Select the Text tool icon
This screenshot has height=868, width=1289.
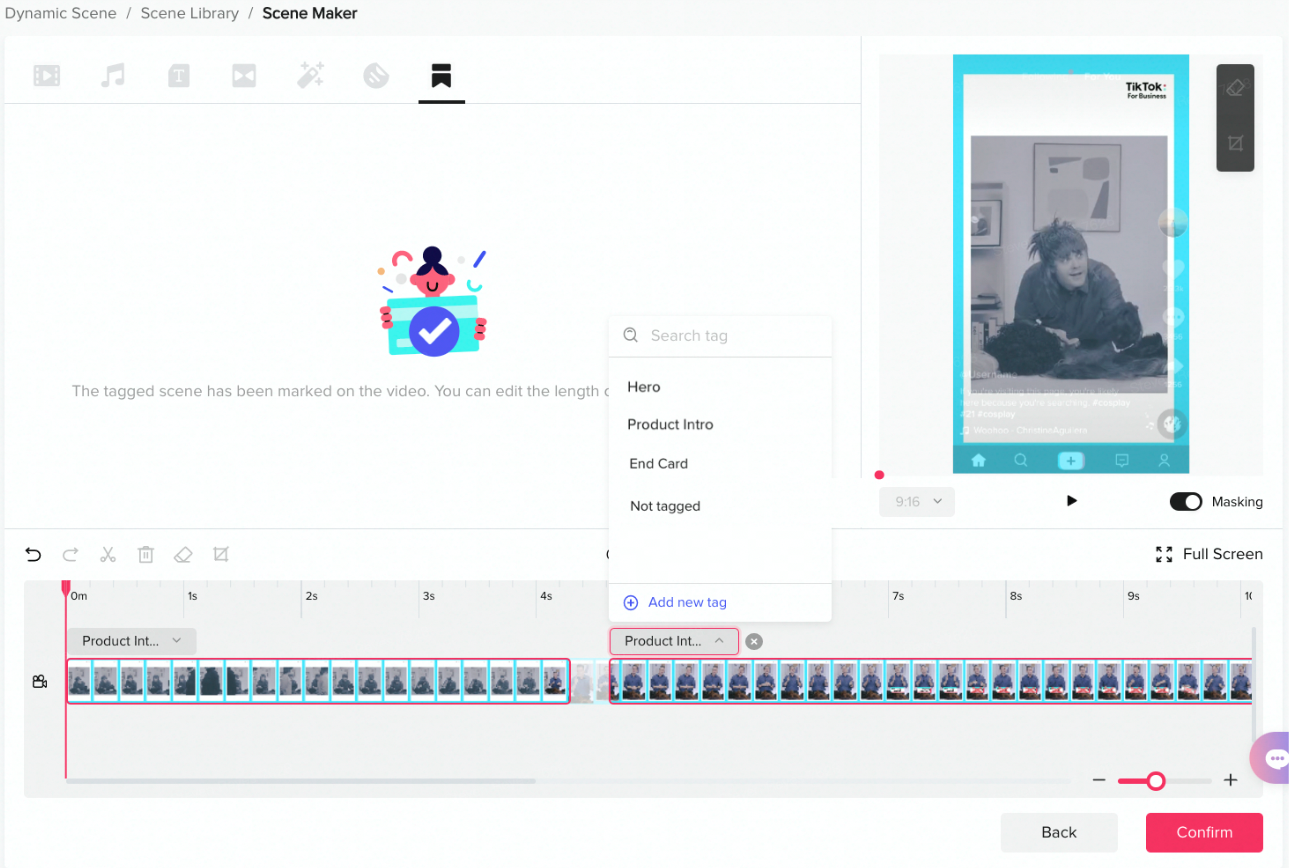pyautogui.click(x=178, y=75)
